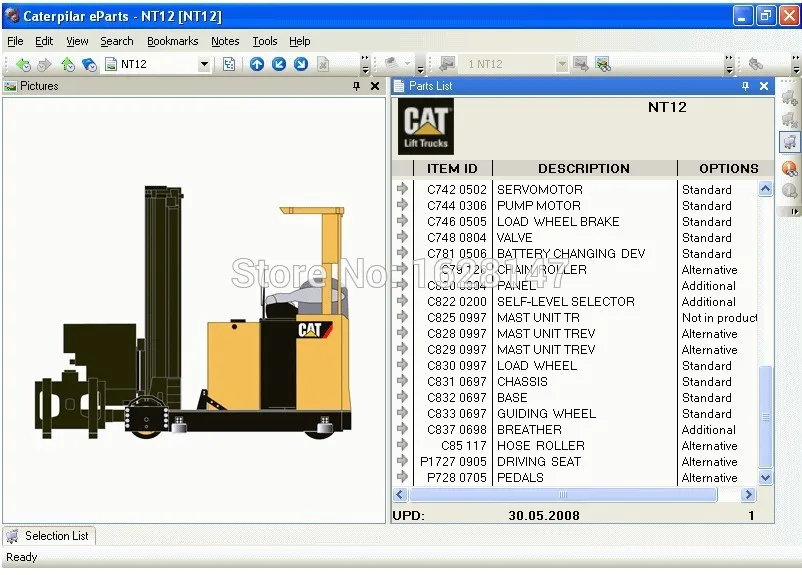Expand the sidebar toolbar overflow arrow
This screenshot has height=575, width=802.
(x=794, y=211)
